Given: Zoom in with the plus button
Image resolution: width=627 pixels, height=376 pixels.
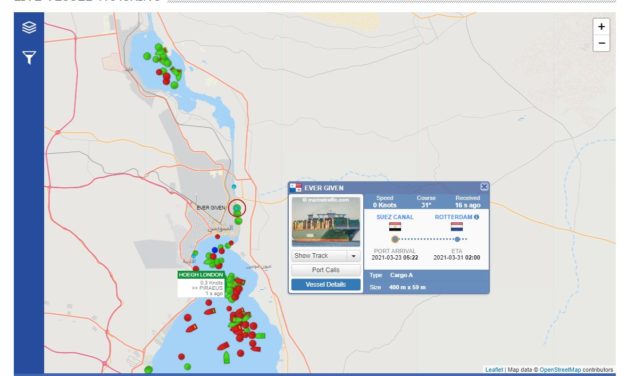Looking at the screenshot, I should coord(601,27).
